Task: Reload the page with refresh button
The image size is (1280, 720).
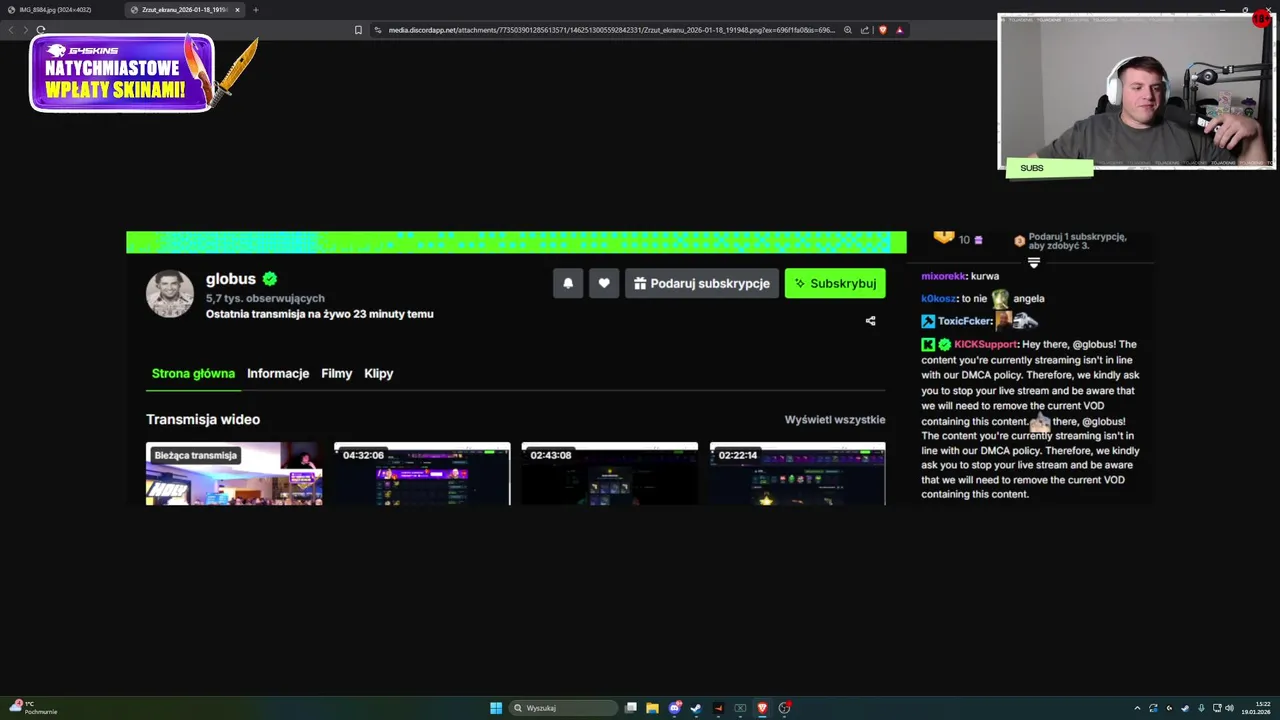Action: click(x=40, y=30)
